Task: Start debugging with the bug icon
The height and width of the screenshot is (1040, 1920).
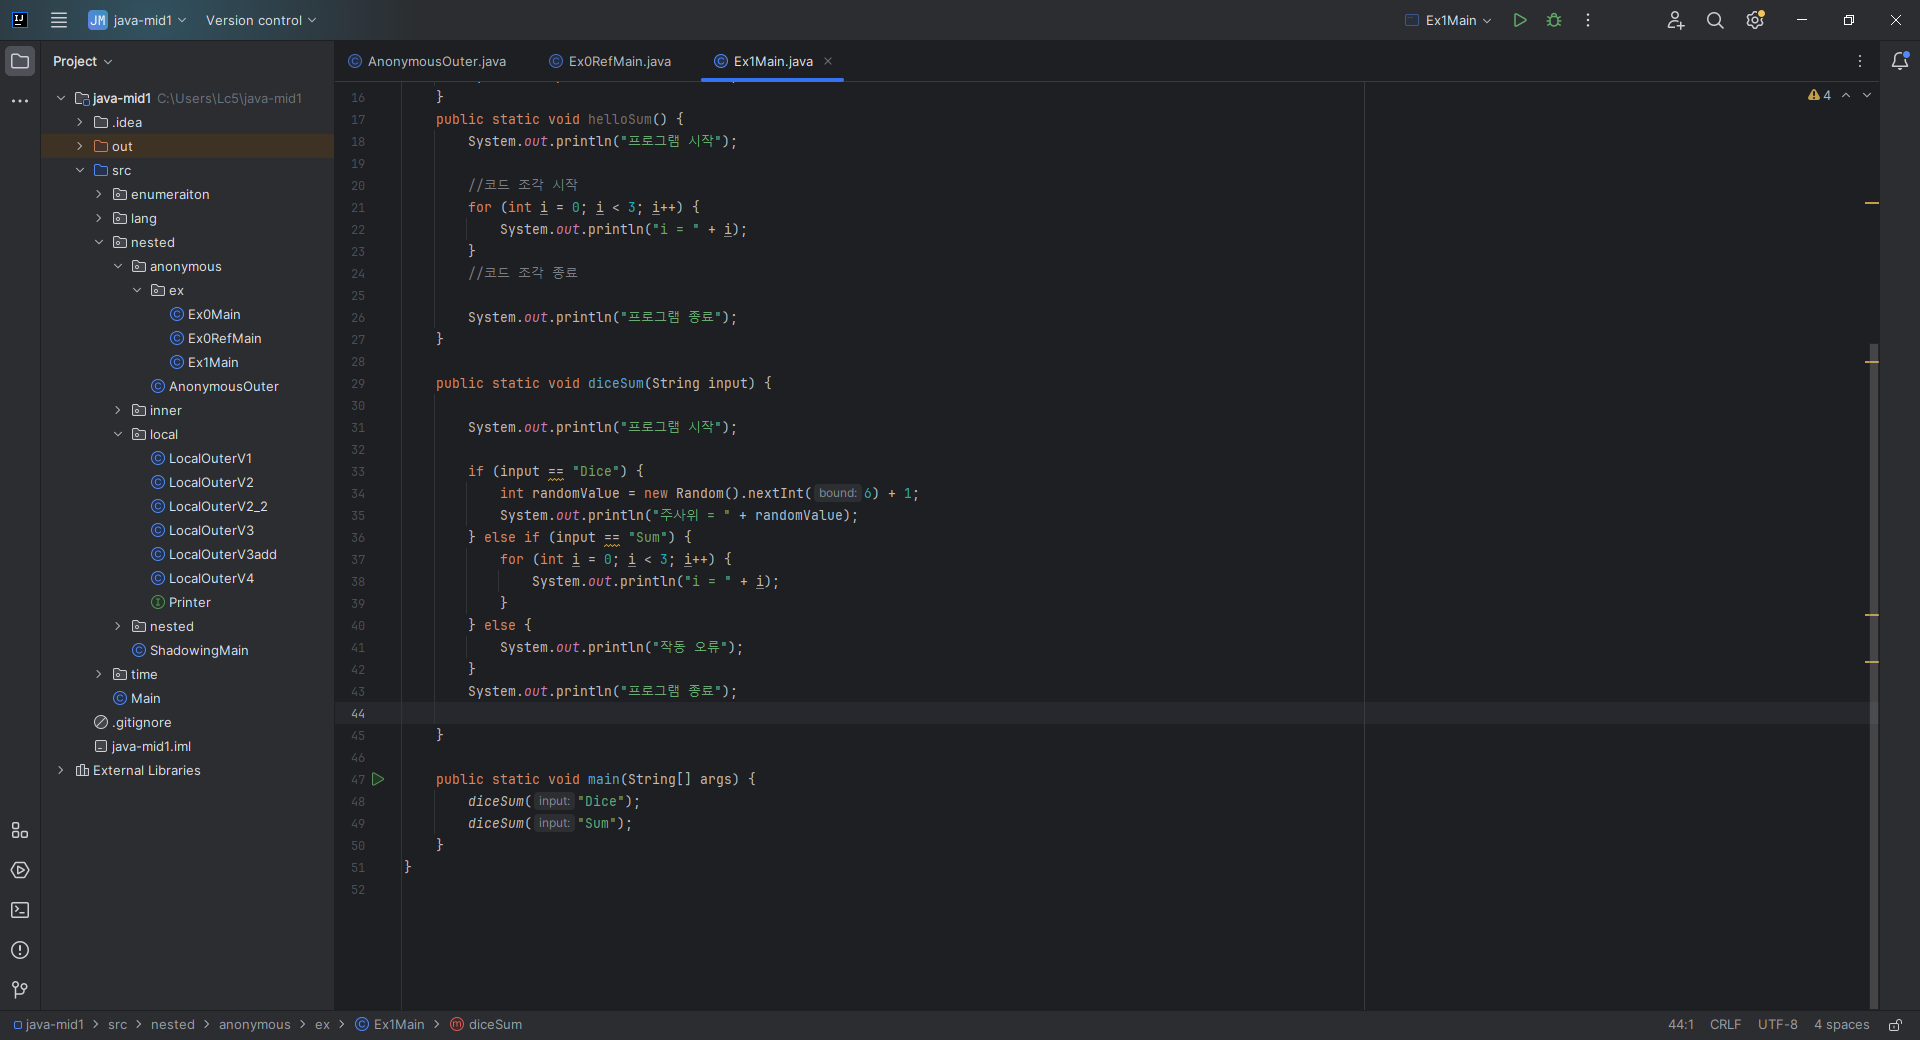Action: point(1554,20)
